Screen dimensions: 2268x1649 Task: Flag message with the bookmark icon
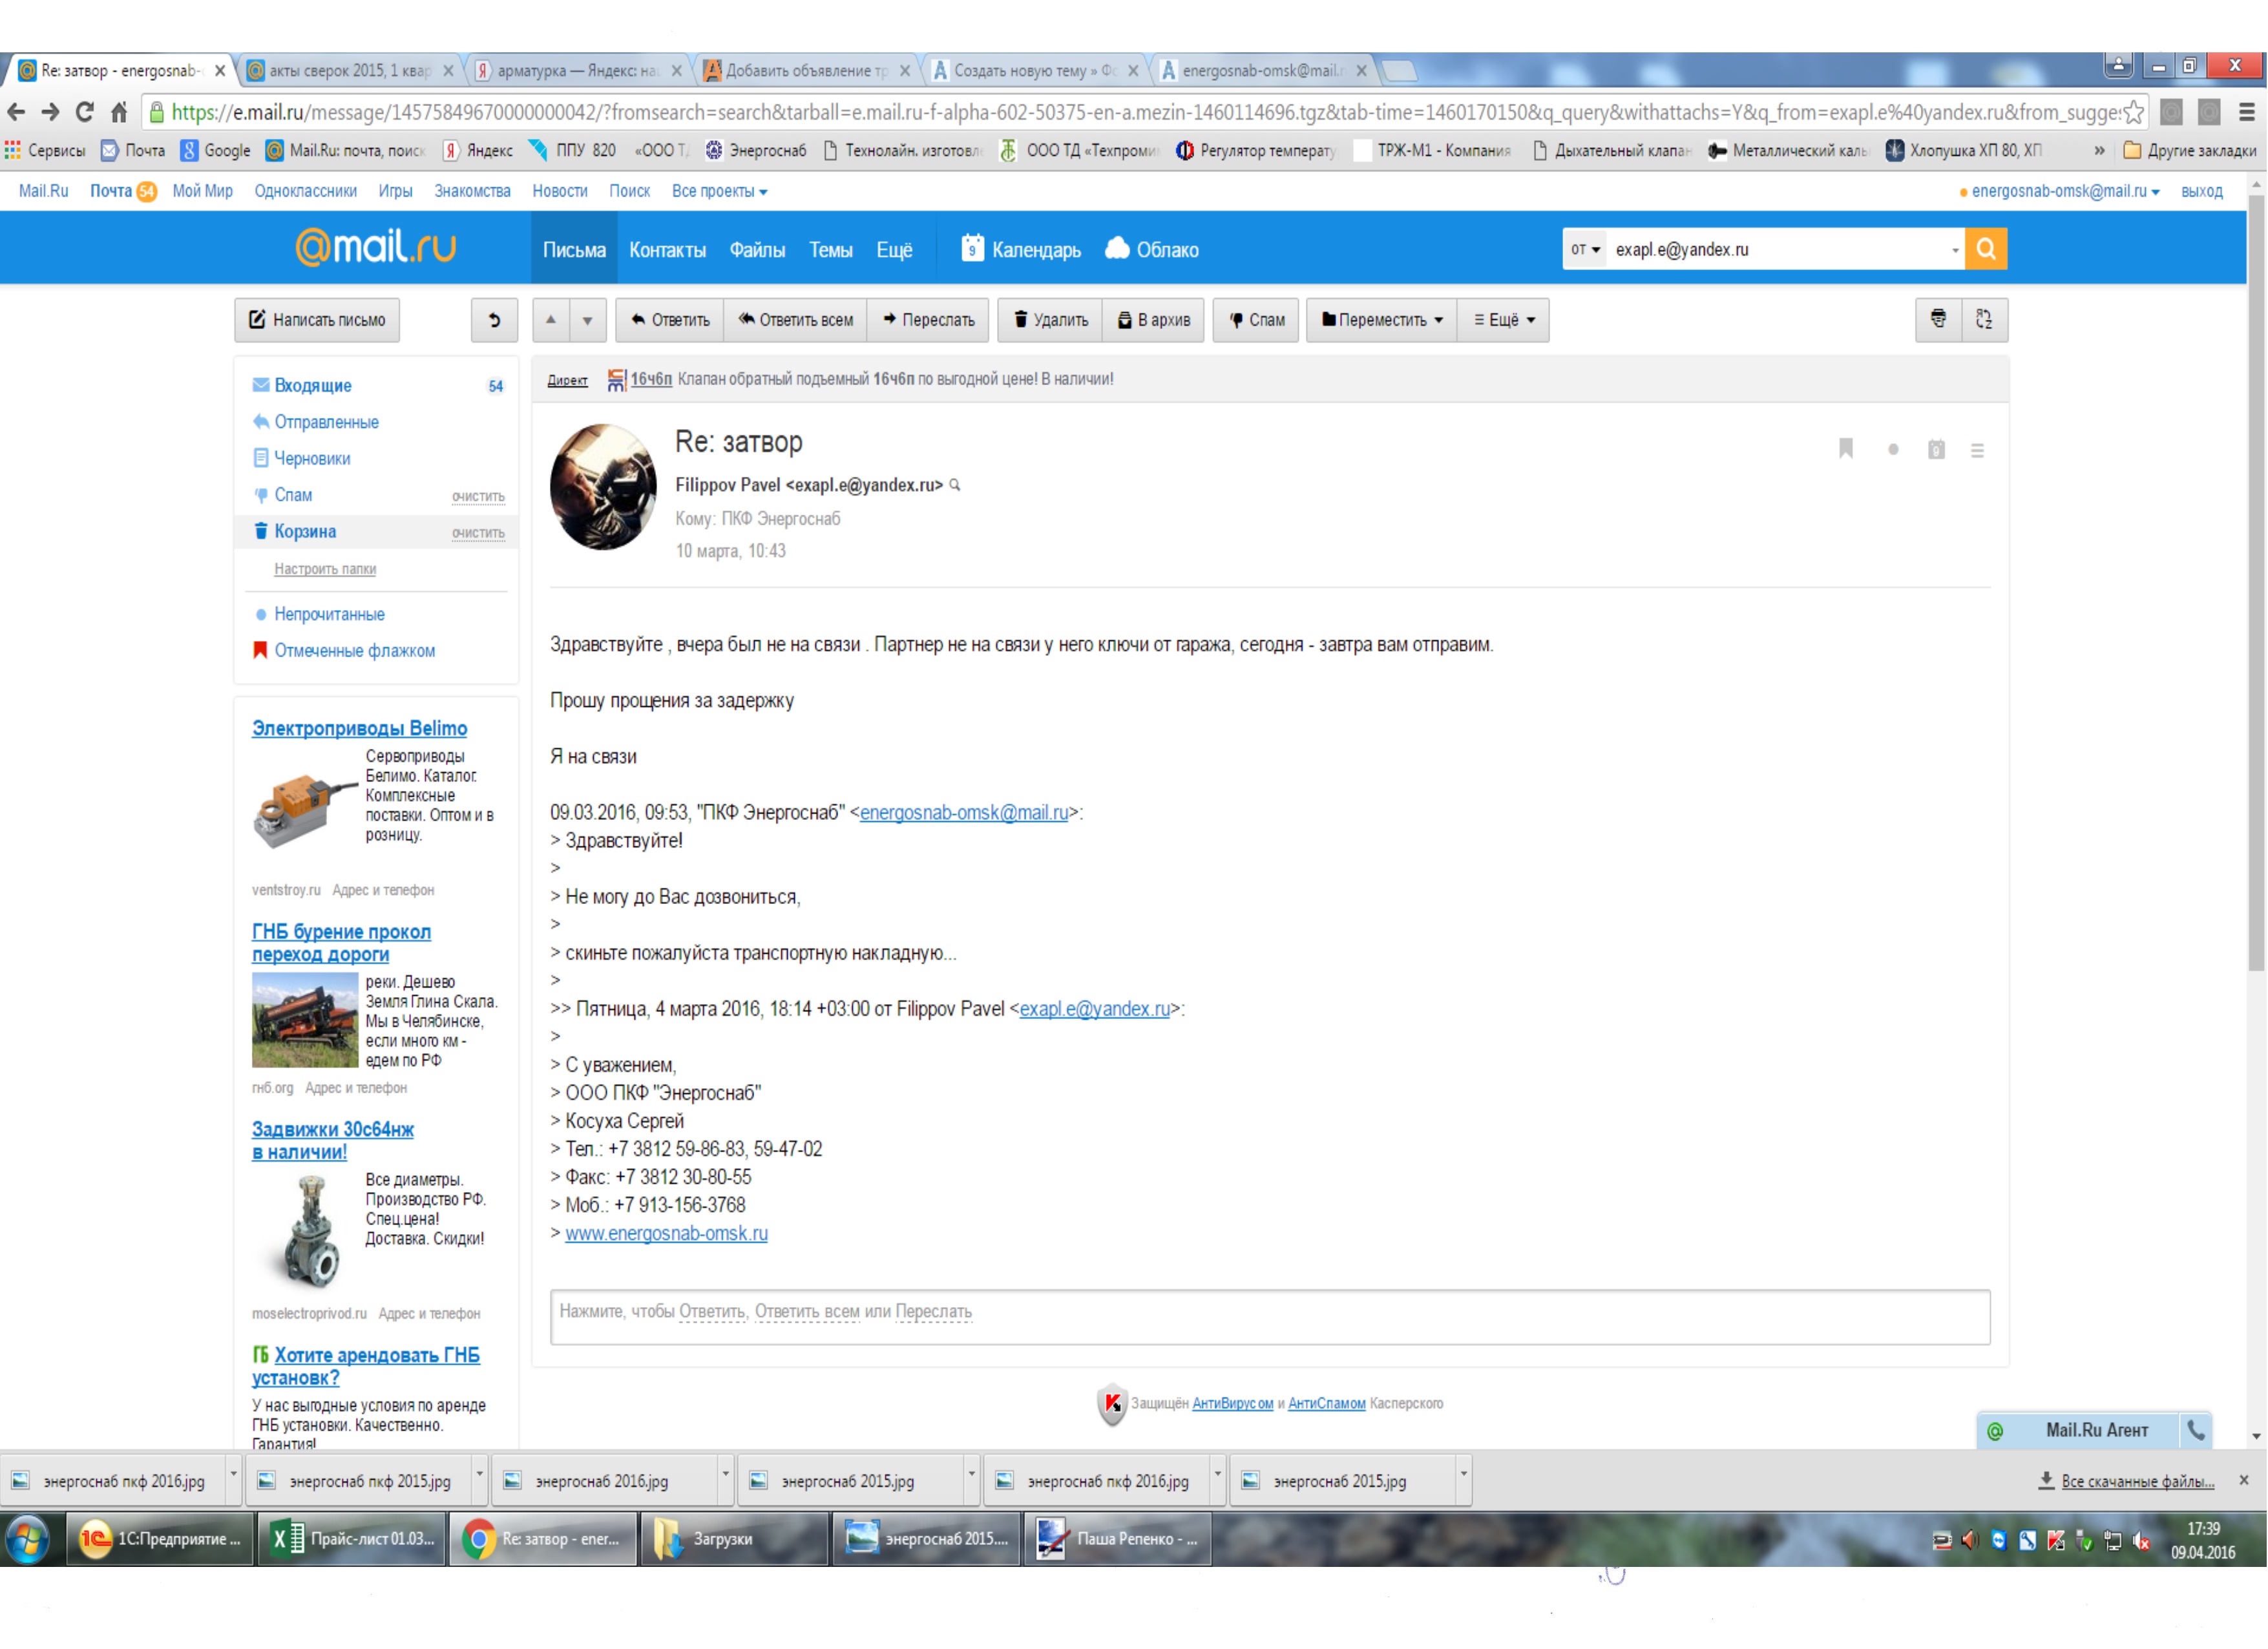pyautogui.click(x=1846, y=449)
